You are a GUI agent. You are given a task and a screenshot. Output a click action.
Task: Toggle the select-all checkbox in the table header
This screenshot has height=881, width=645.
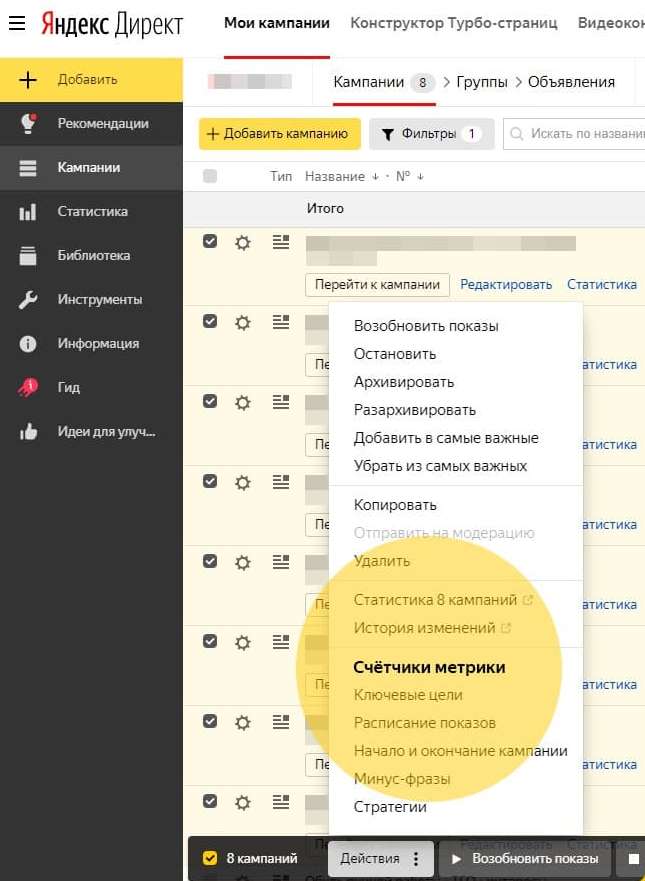pyautogui.click(x=210, y=176)
